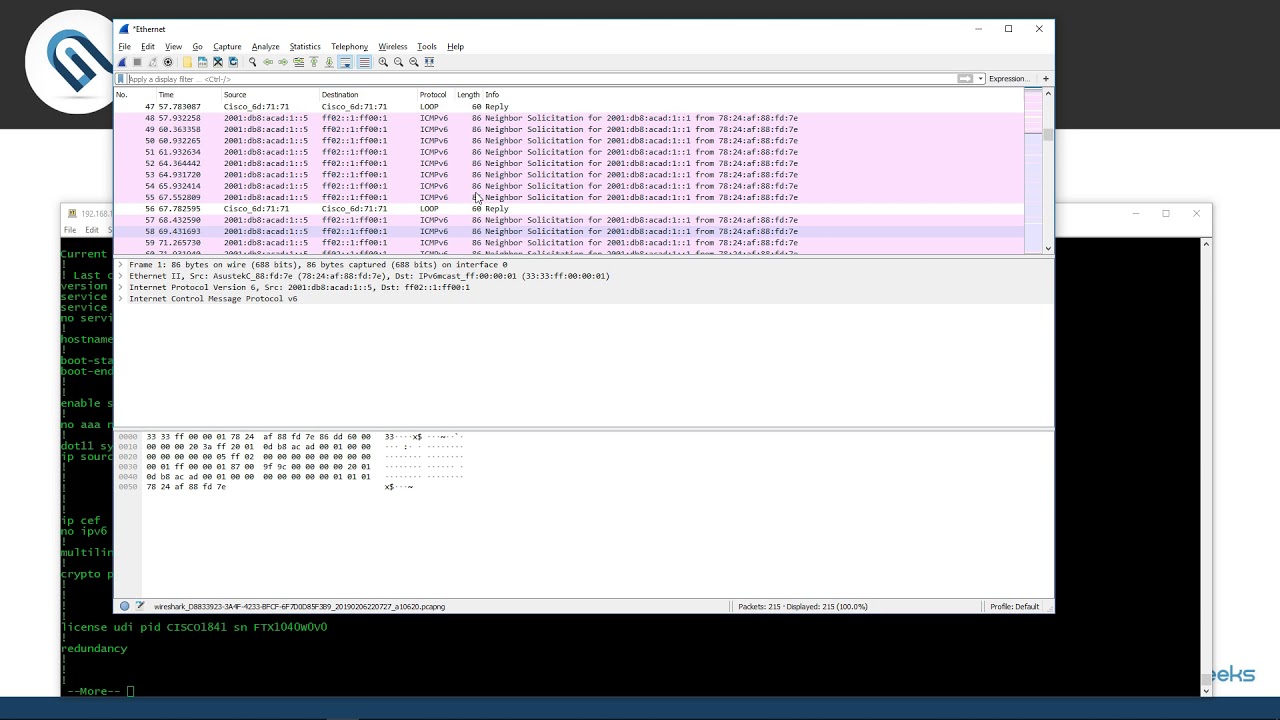The height and width of the screenshot is (720, 1280).
Task: Apply the display filter arrow button
Action: [x=964, y=79]
